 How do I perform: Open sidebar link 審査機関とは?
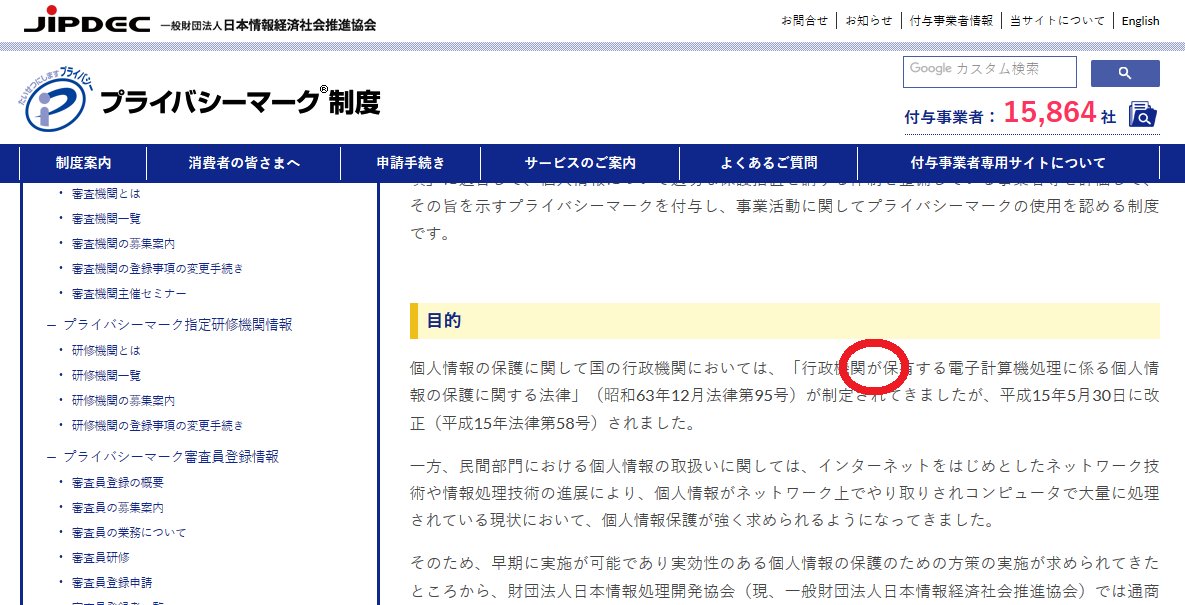106,194
